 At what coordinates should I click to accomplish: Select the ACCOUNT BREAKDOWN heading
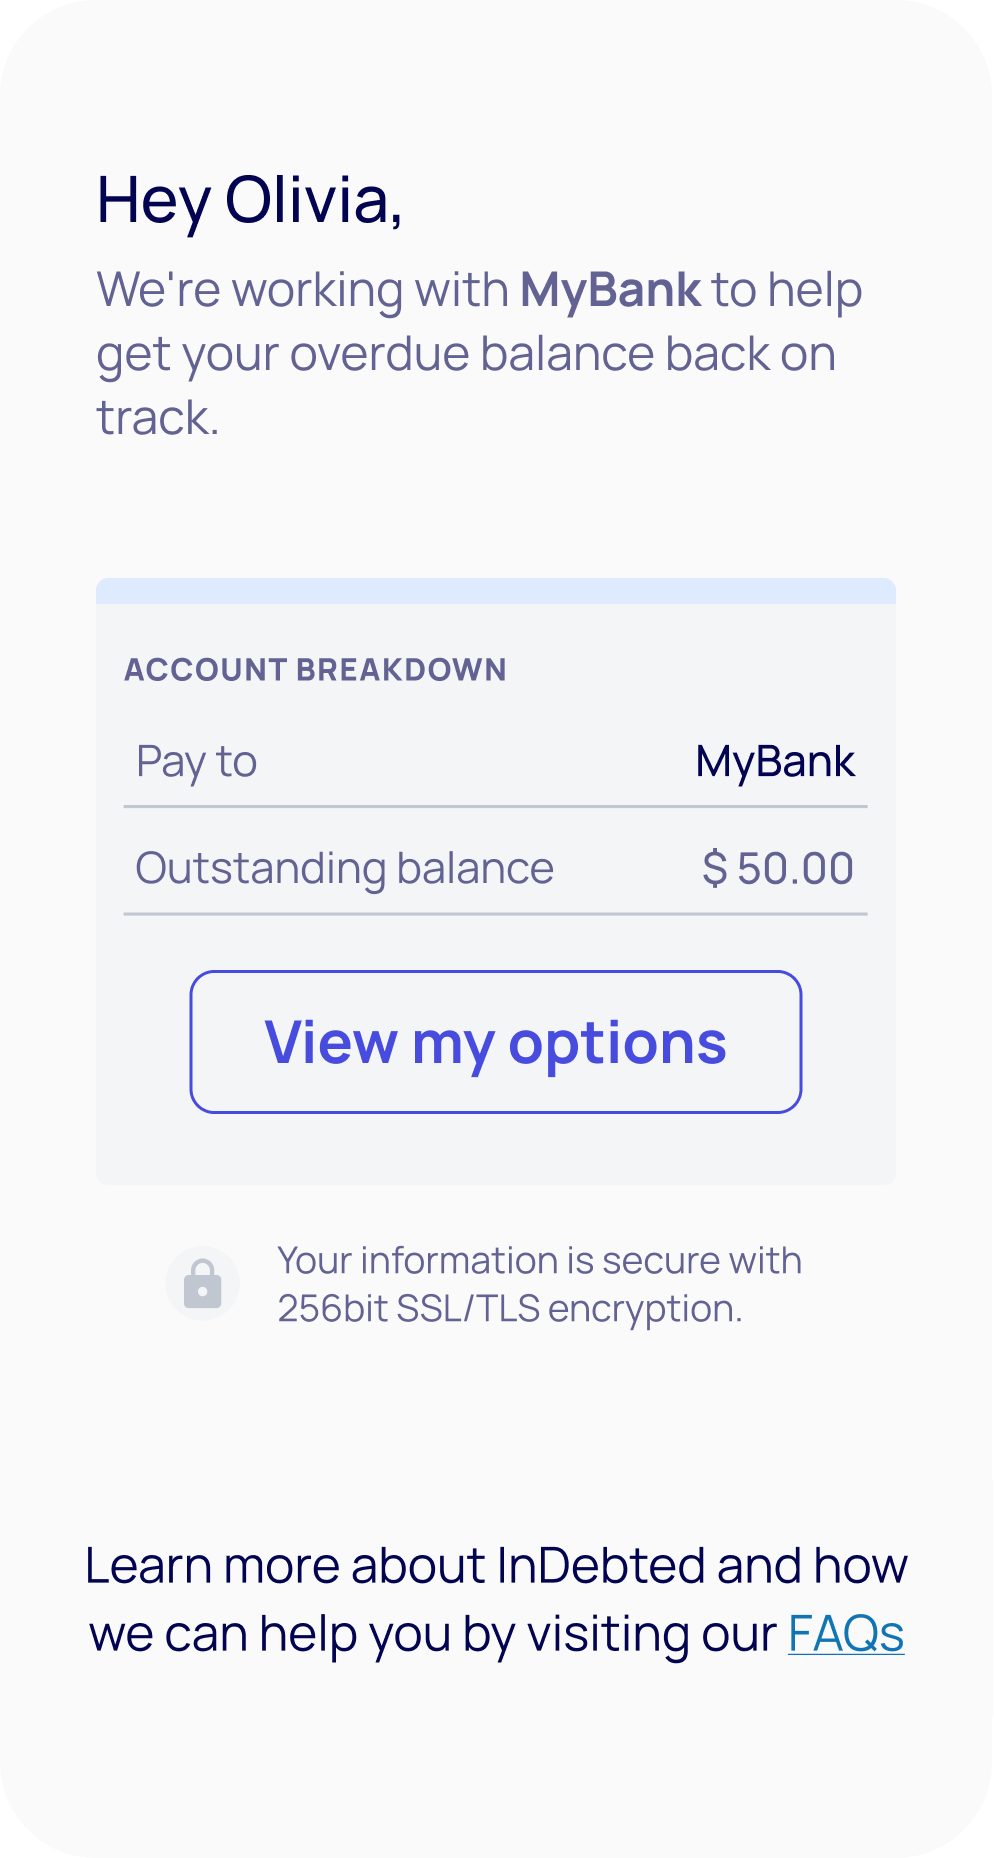[315, 669]
